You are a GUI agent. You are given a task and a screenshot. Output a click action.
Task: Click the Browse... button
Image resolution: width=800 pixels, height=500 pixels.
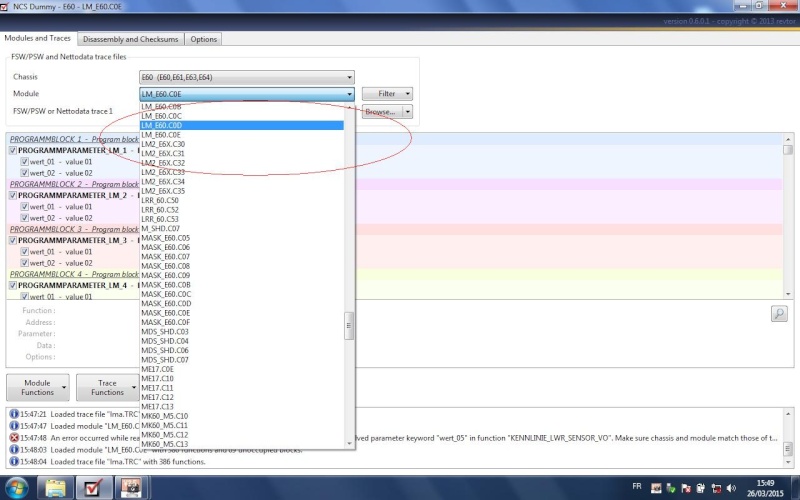(383, 111)
